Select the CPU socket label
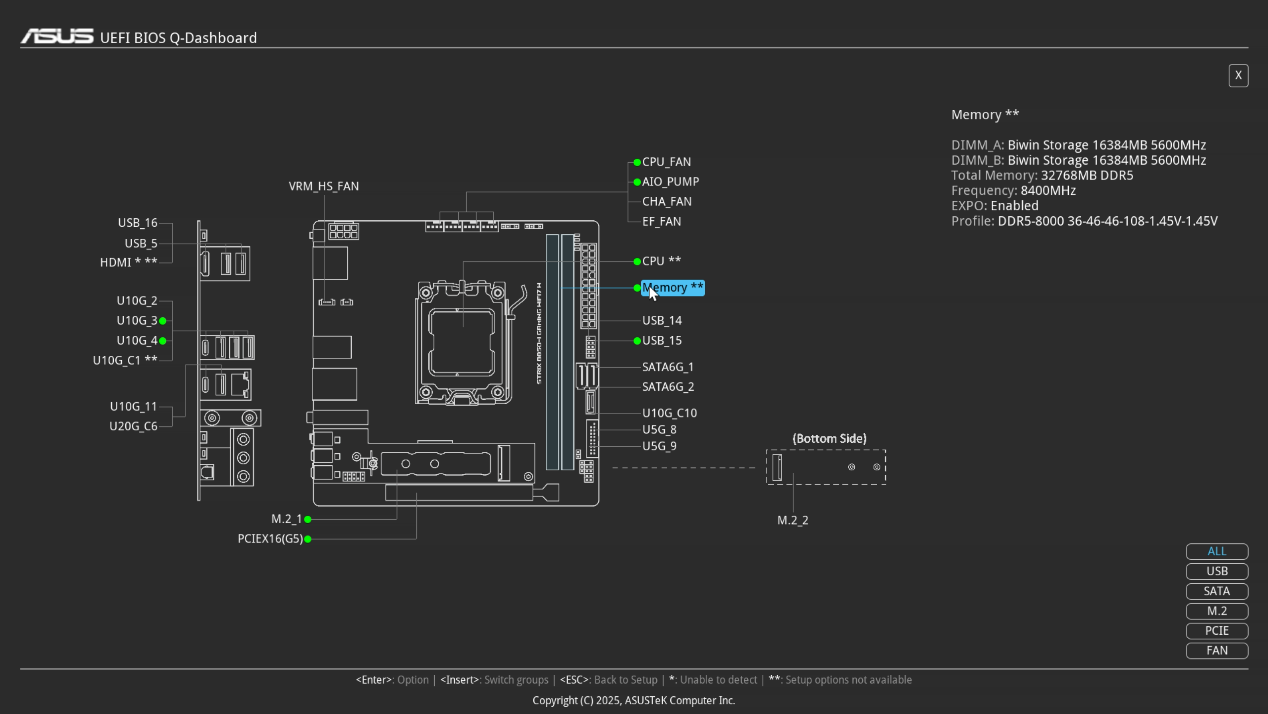This screenshot has width=1268, height=714. point(661,261)
